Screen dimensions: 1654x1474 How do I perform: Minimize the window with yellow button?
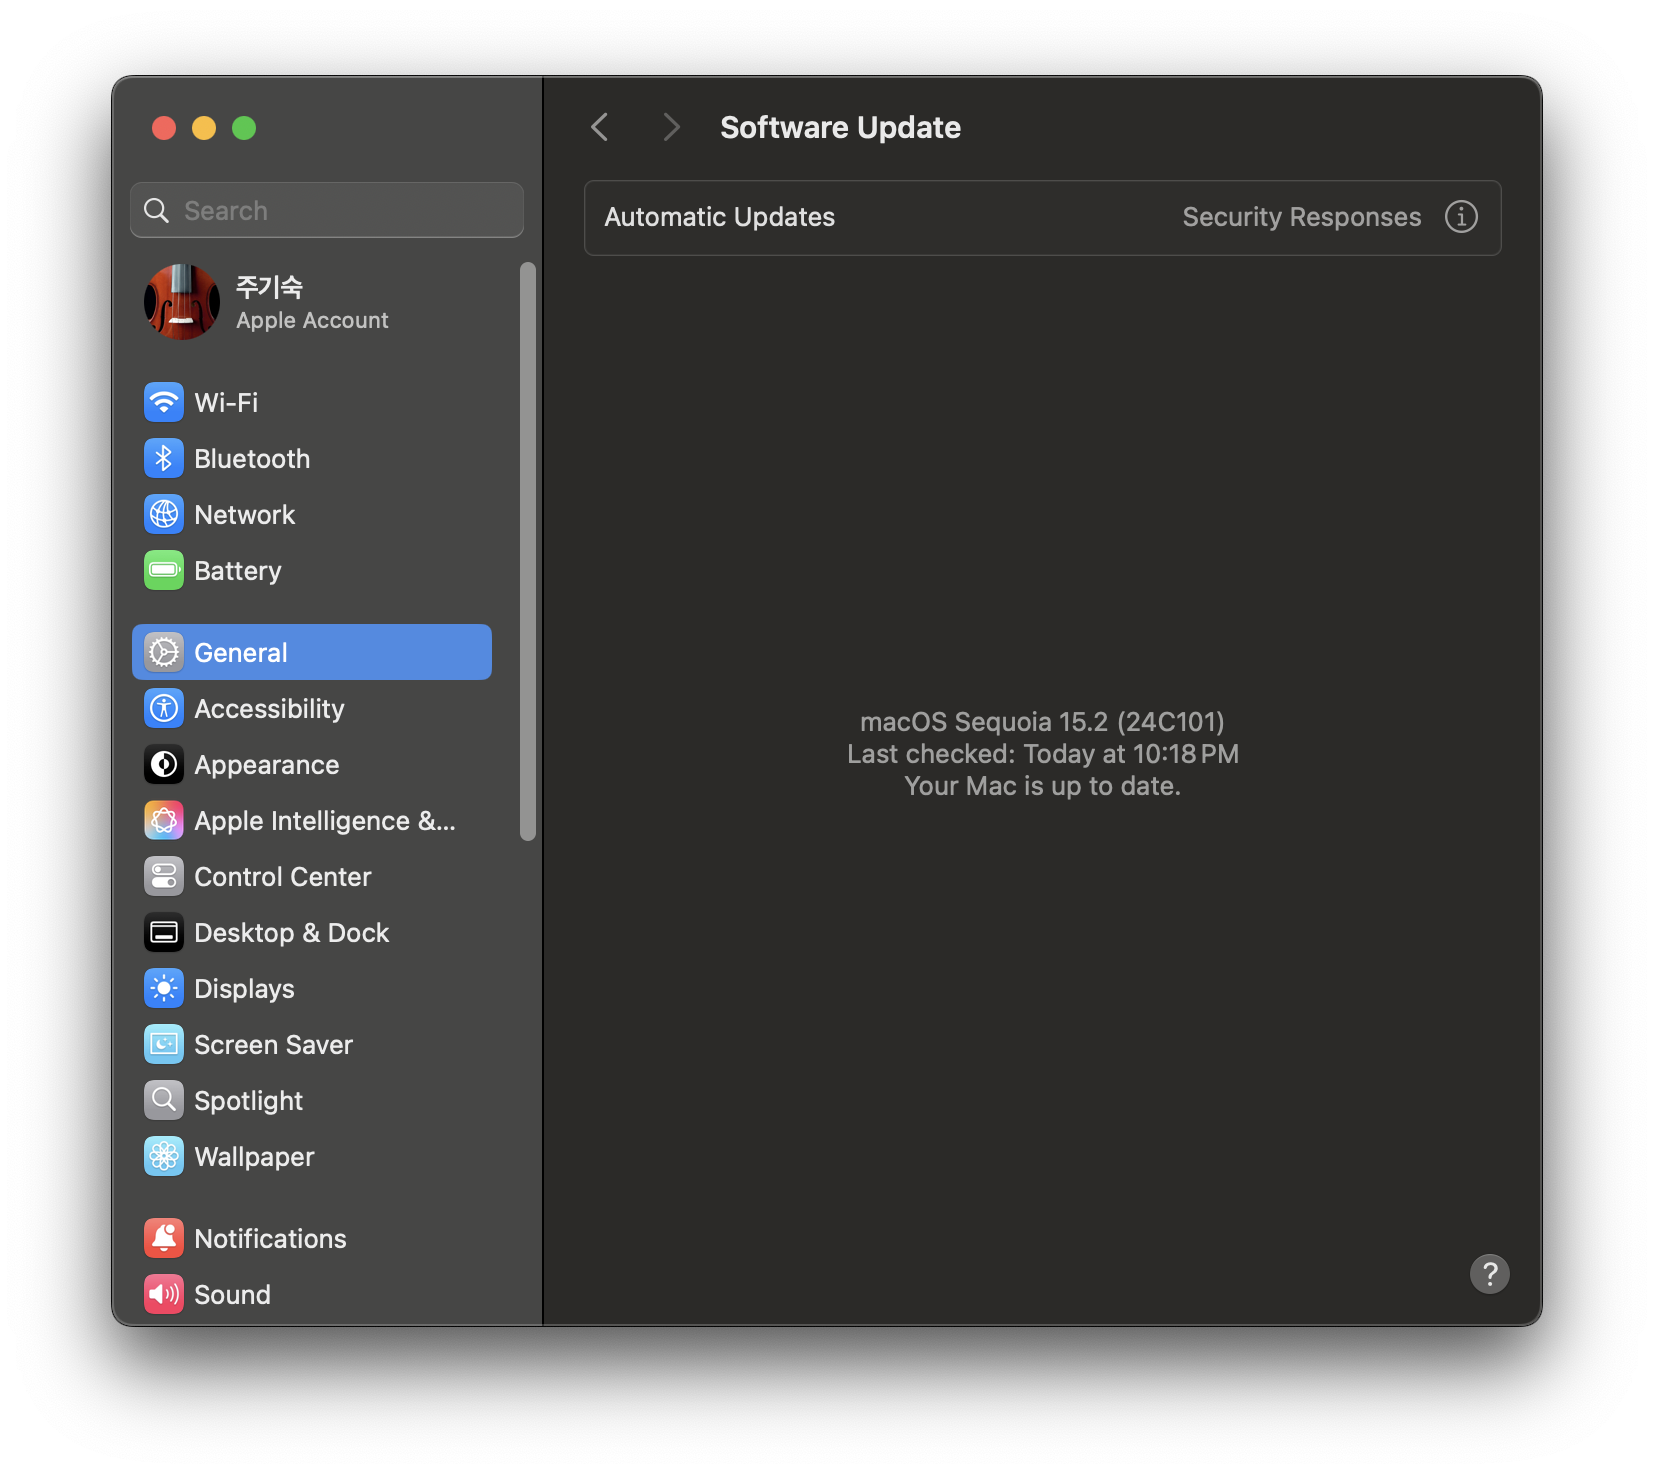[x=204, y=128]
